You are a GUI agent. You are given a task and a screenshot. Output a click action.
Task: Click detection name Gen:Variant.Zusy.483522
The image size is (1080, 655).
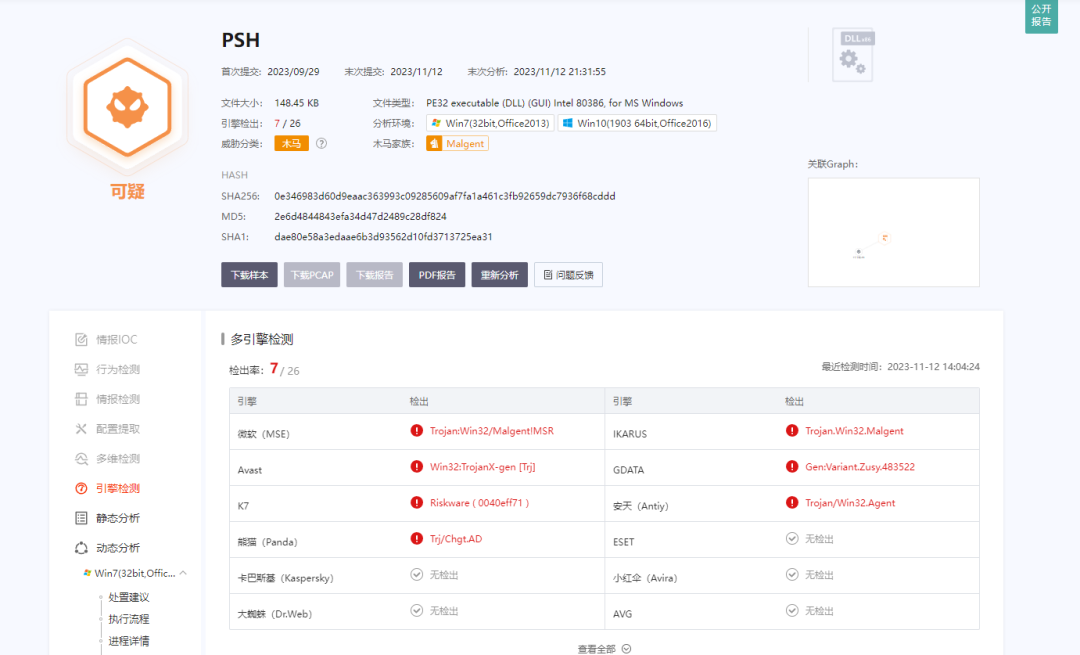[x=860, y=466]
